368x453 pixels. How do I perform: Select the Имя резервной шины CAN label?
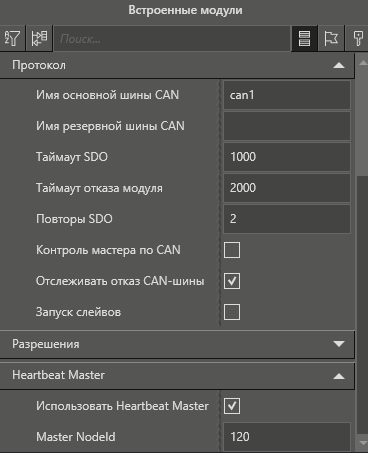[x=110, y=126]
